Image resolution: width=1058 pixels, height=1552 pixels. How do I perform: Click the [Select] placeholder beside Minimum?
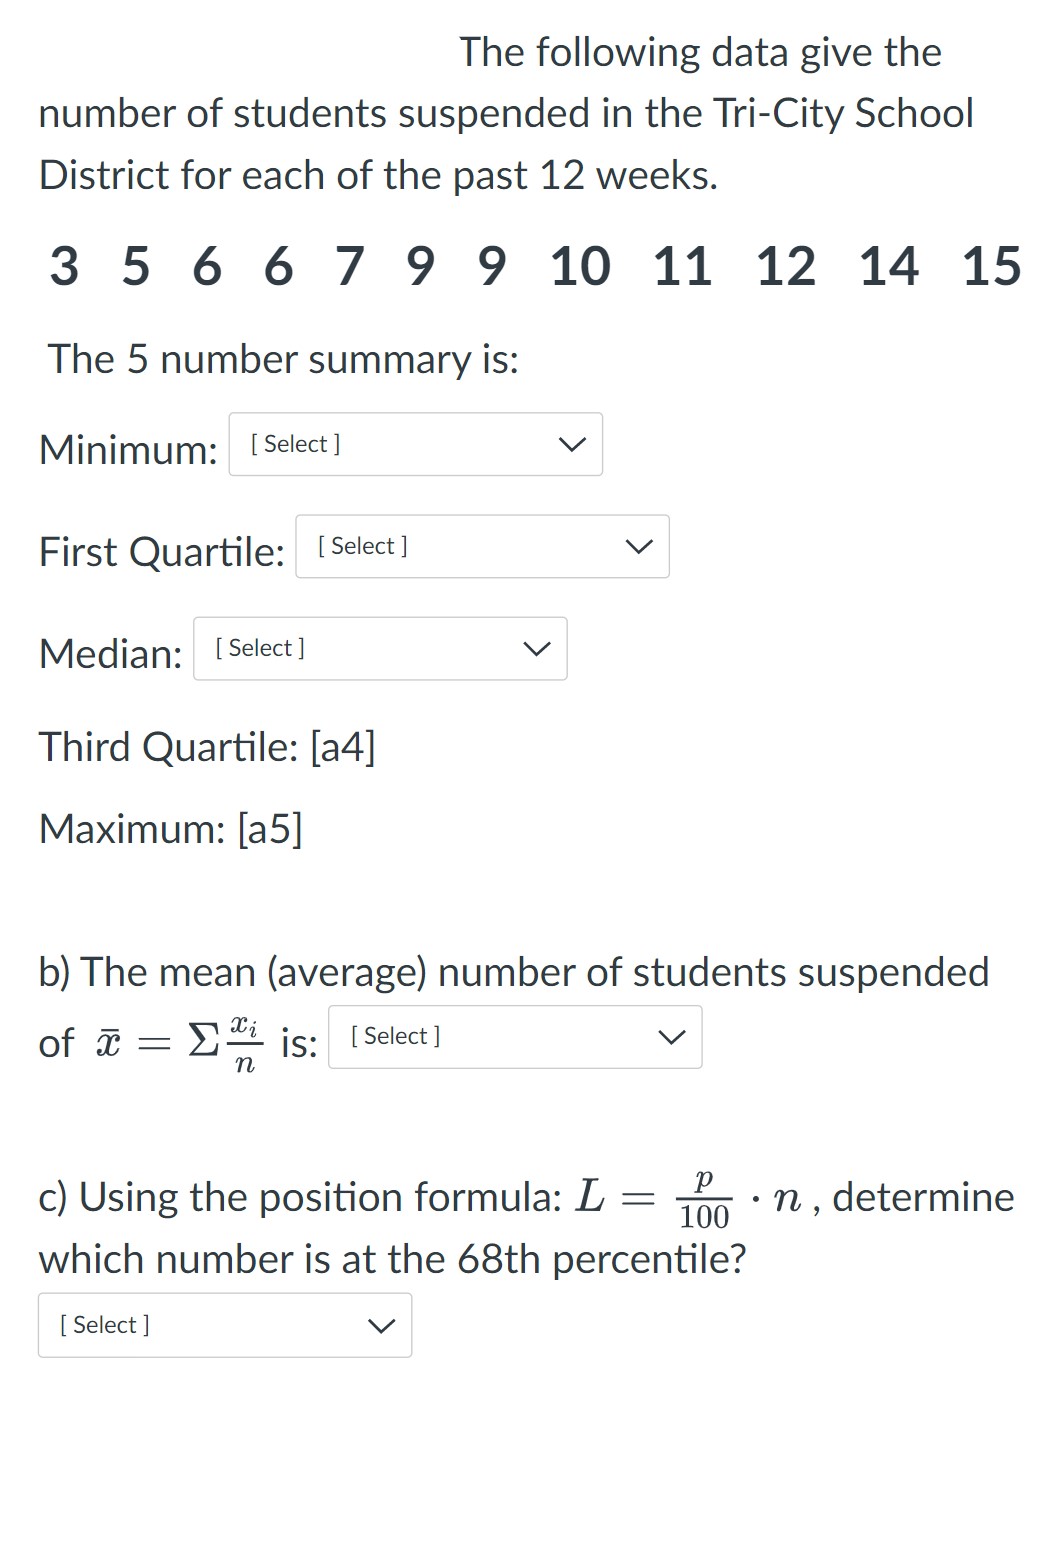click(x=295, y=445)
